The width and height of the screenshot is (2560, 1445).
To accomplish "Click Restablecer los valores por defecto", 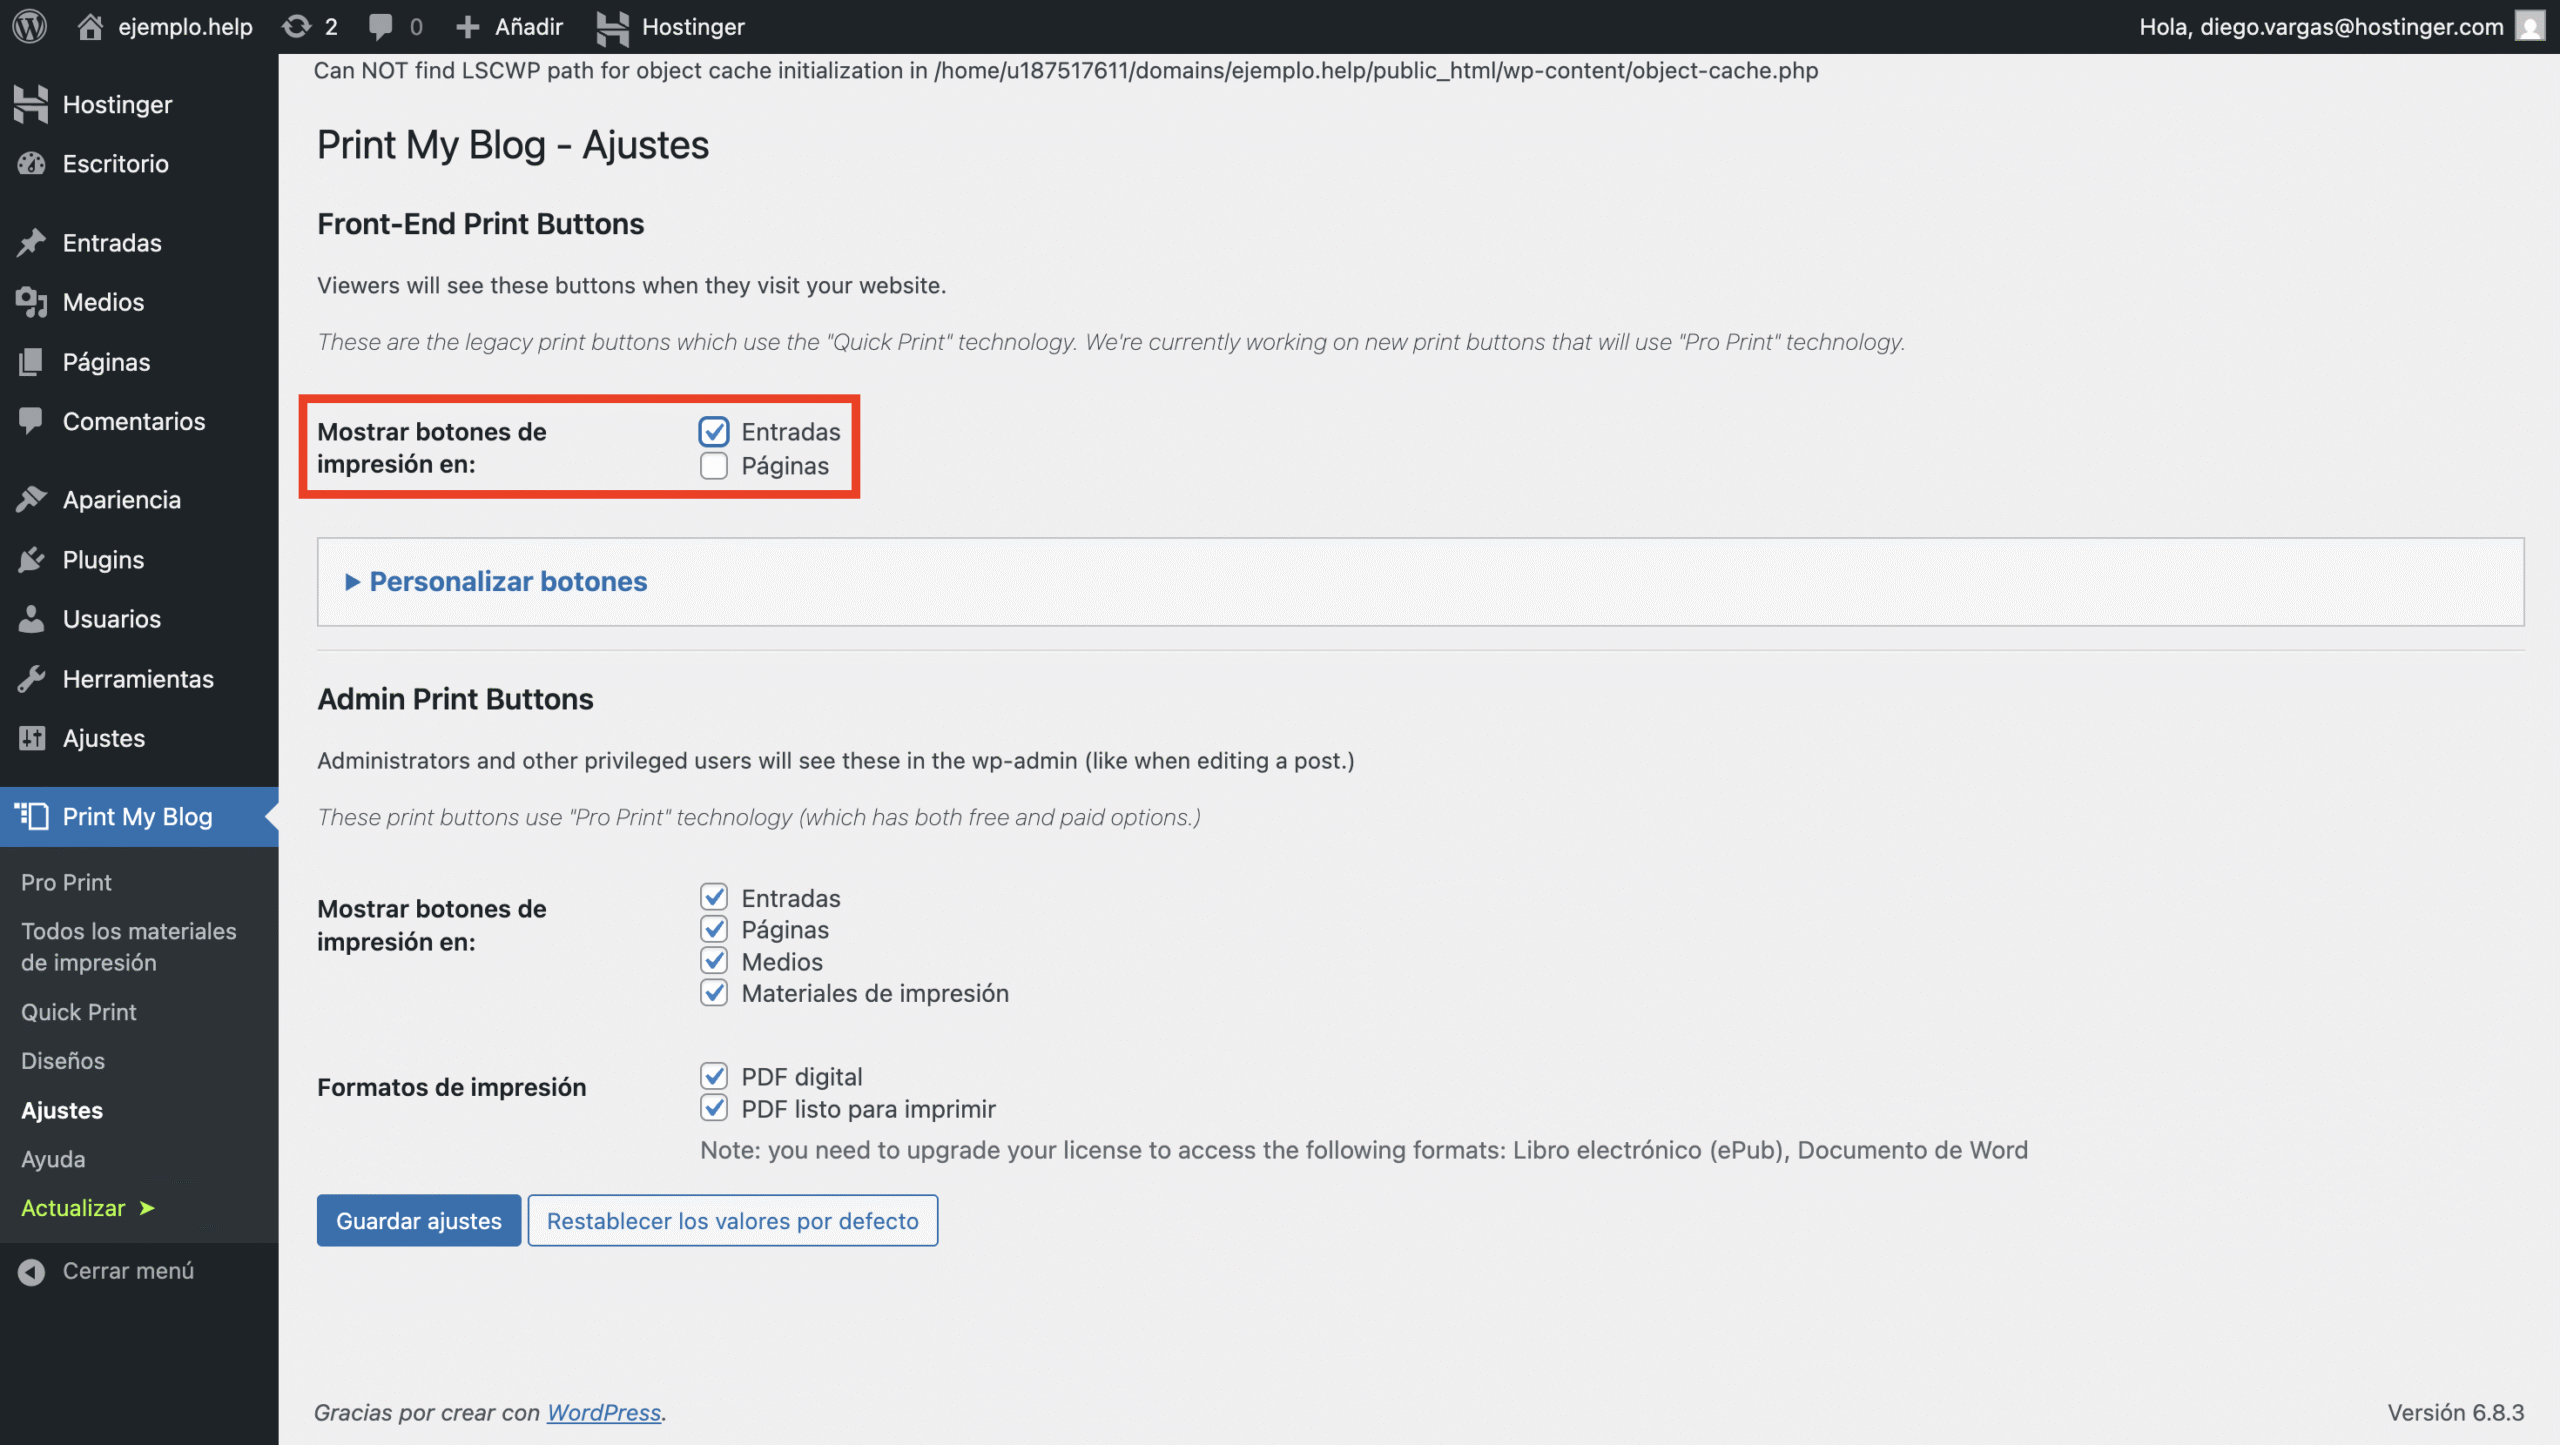I will (x=732, y=1221).
